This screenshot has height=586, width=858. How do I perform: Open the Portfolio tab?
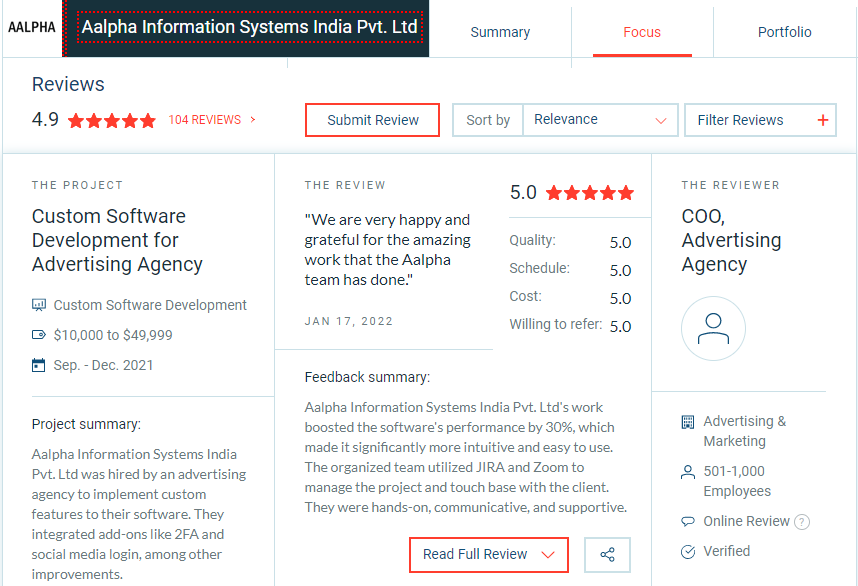(x=784, y=32)
